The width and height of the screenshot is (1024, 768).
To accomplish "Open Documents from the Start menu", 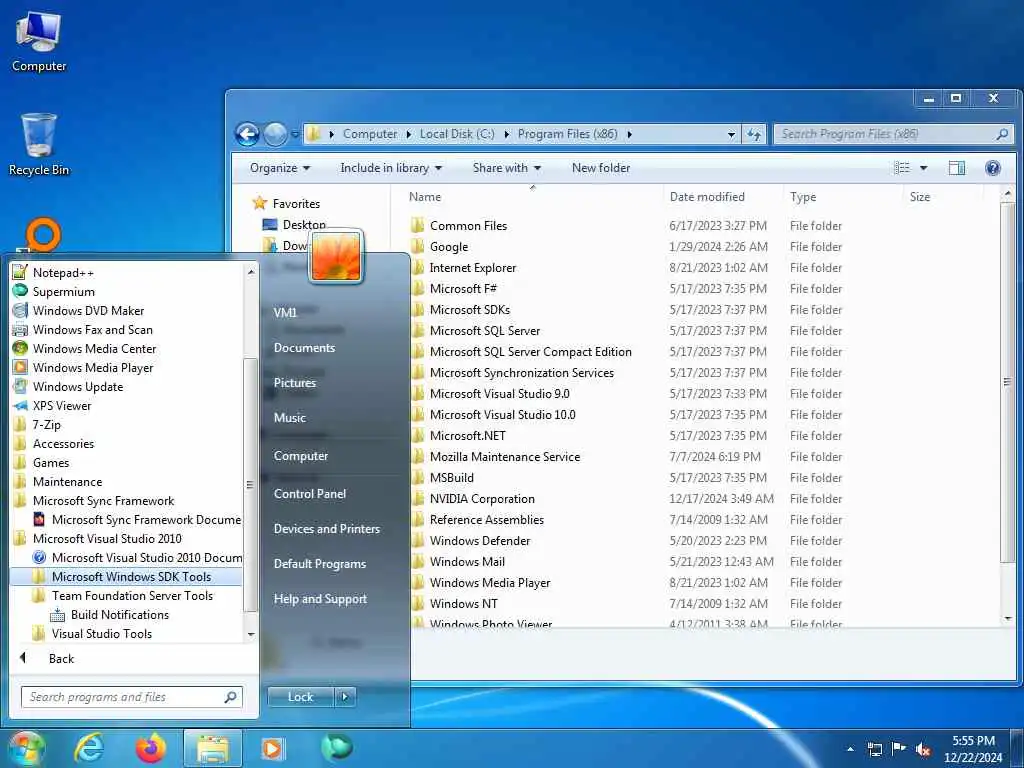I will (x=304, y=348).
